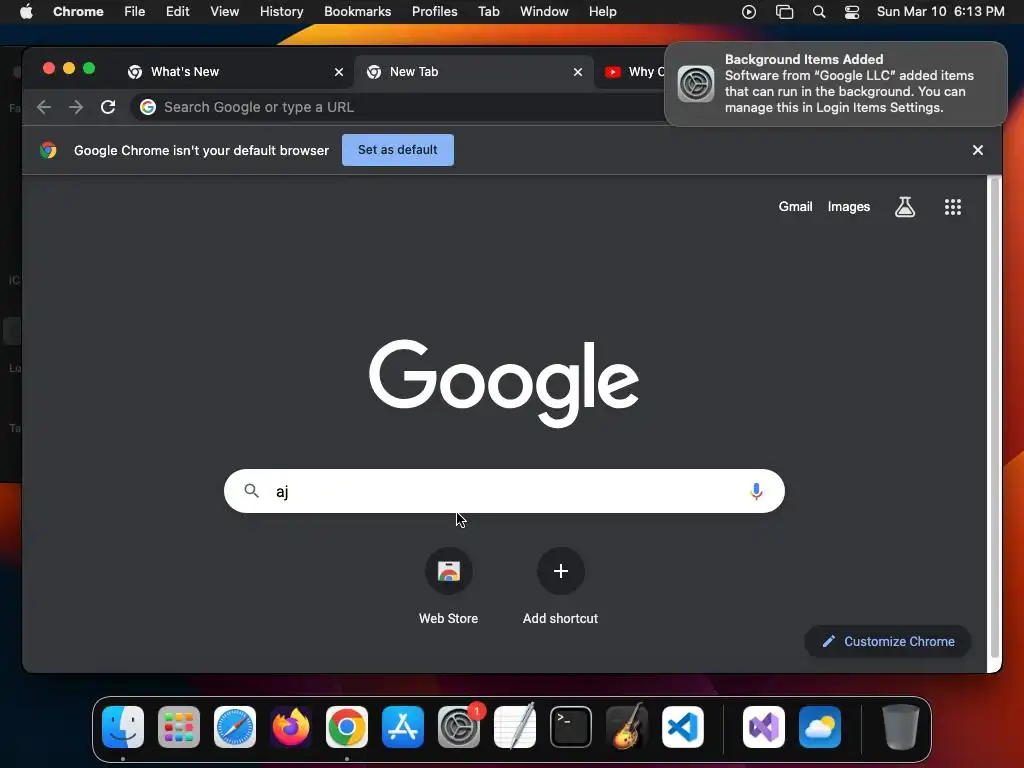Click the magnifier icon in search box
The image size is (1024, 768).
point(251,490)
